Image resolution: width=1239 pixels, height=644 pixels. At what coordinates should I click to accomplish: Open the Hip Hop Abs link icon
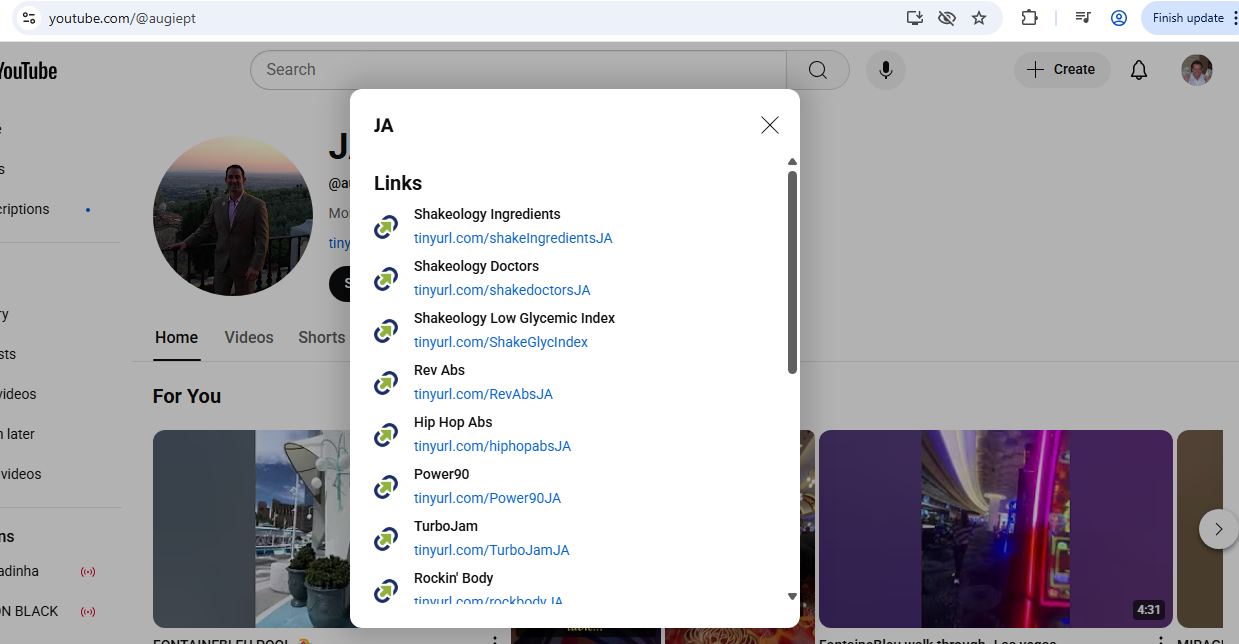(x=386, y=435)
